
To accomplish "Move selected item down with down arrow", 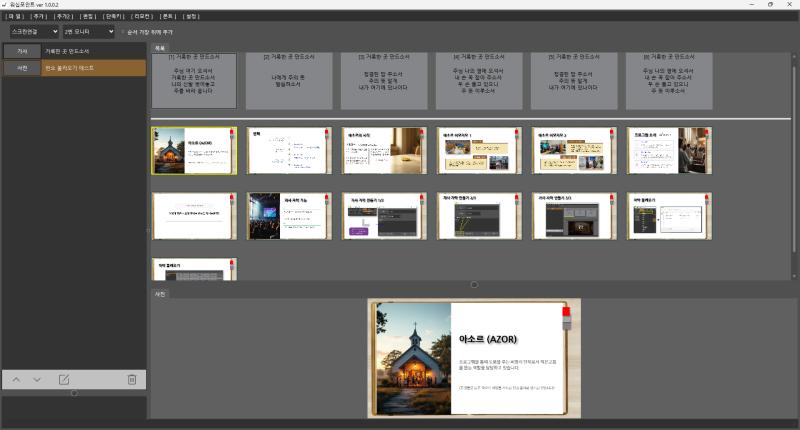I will click(x=37, y=379).
